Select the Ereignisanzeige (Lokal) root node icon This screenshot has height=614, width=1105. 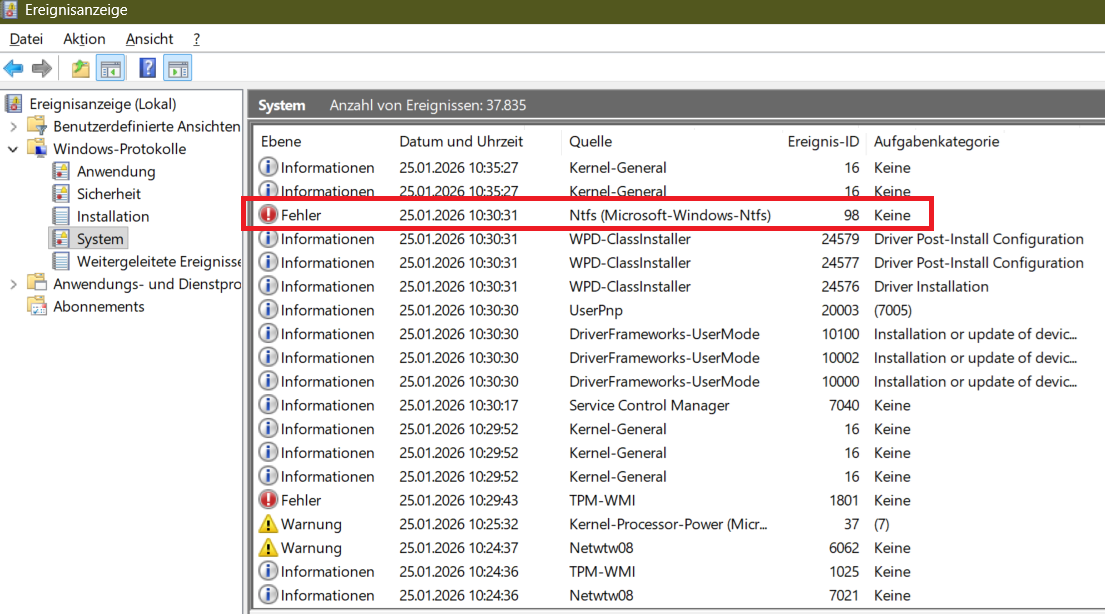click(12, 103)
